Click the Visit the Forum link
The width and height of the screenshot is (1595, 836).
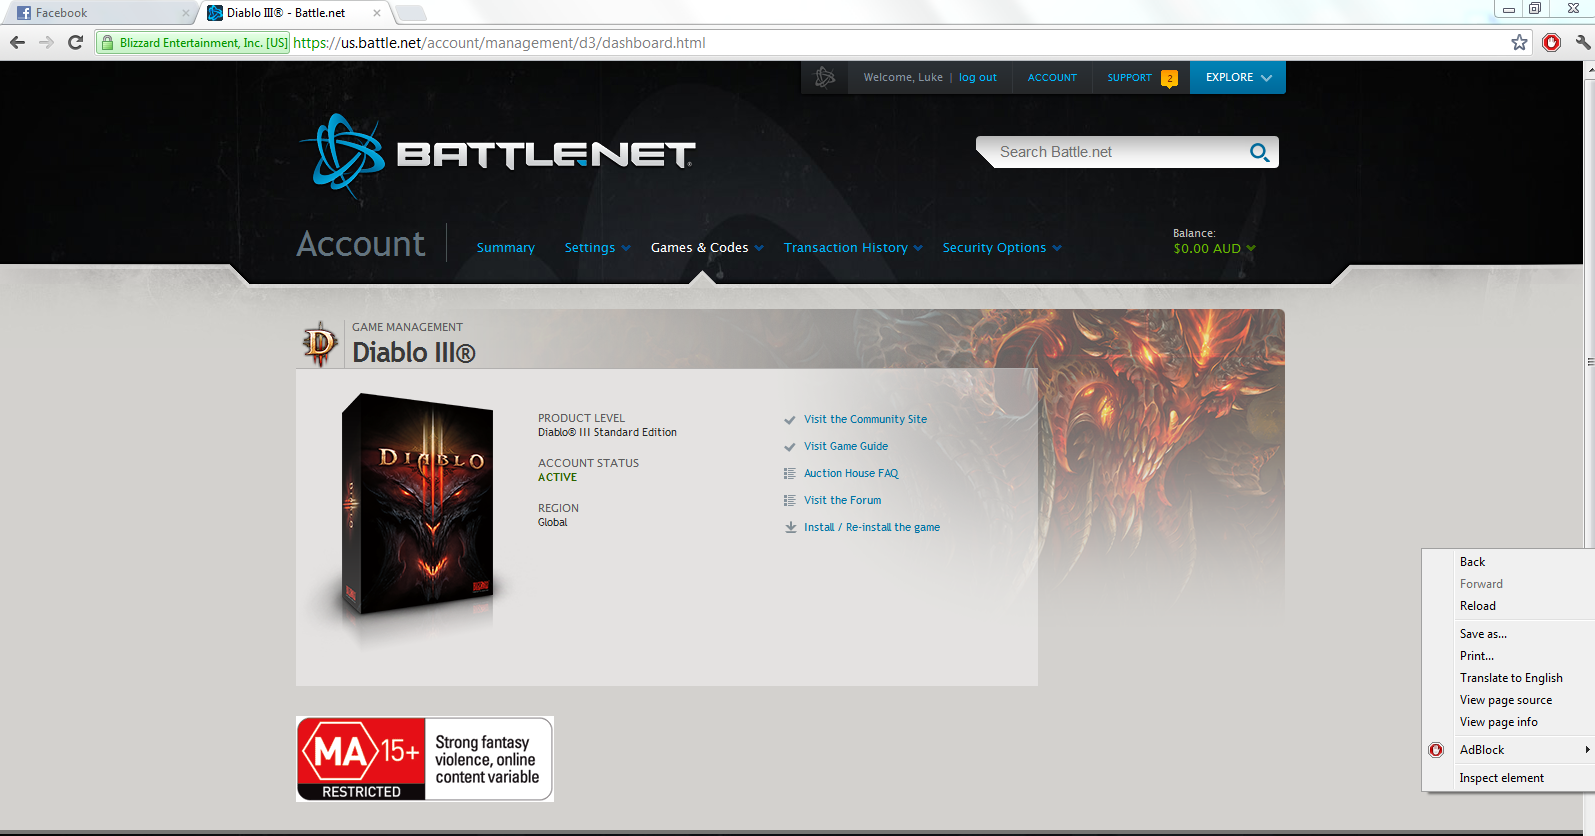pos(843,501)
